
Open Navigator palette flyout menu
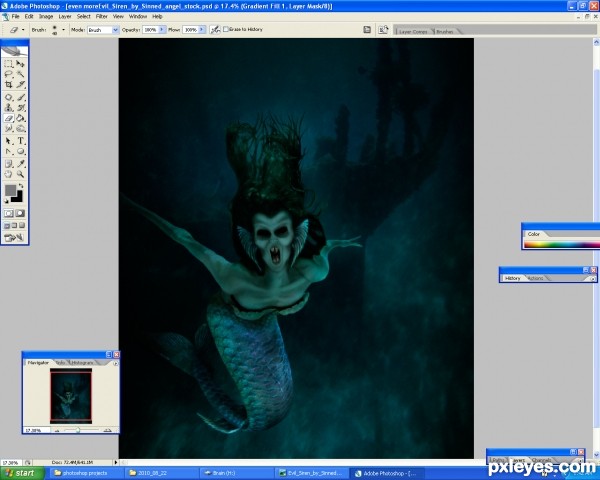tap(116, 363)
